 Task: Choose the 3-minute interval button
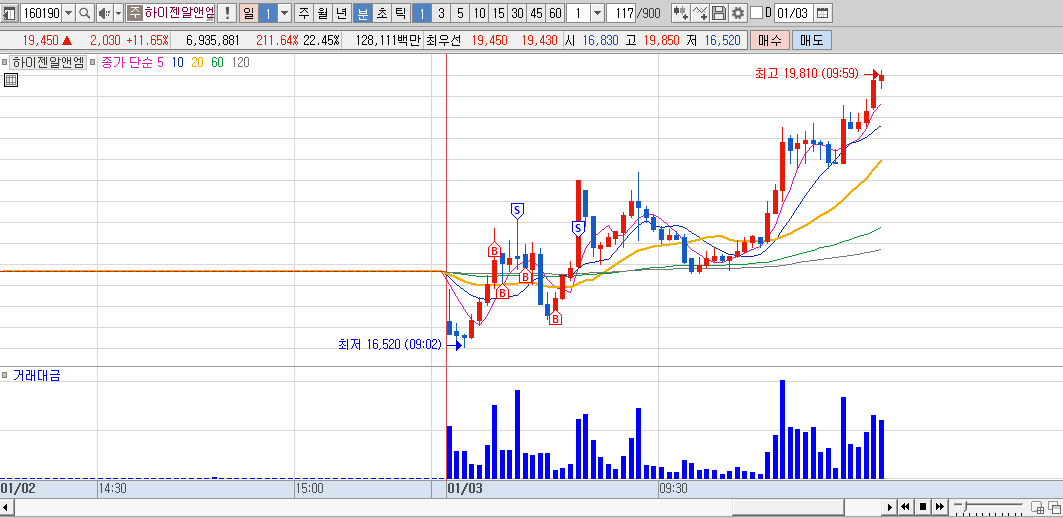point(441,13)
